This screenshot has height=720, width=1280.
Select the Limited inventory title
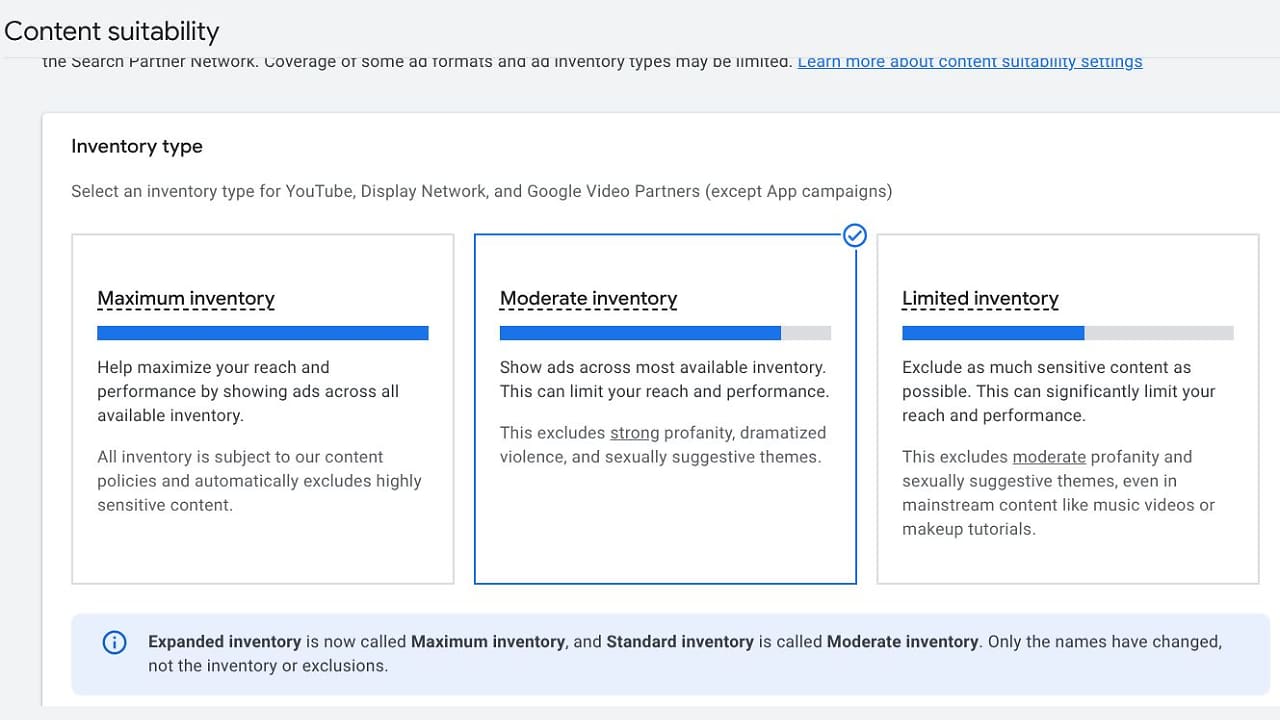click(980, 299)
